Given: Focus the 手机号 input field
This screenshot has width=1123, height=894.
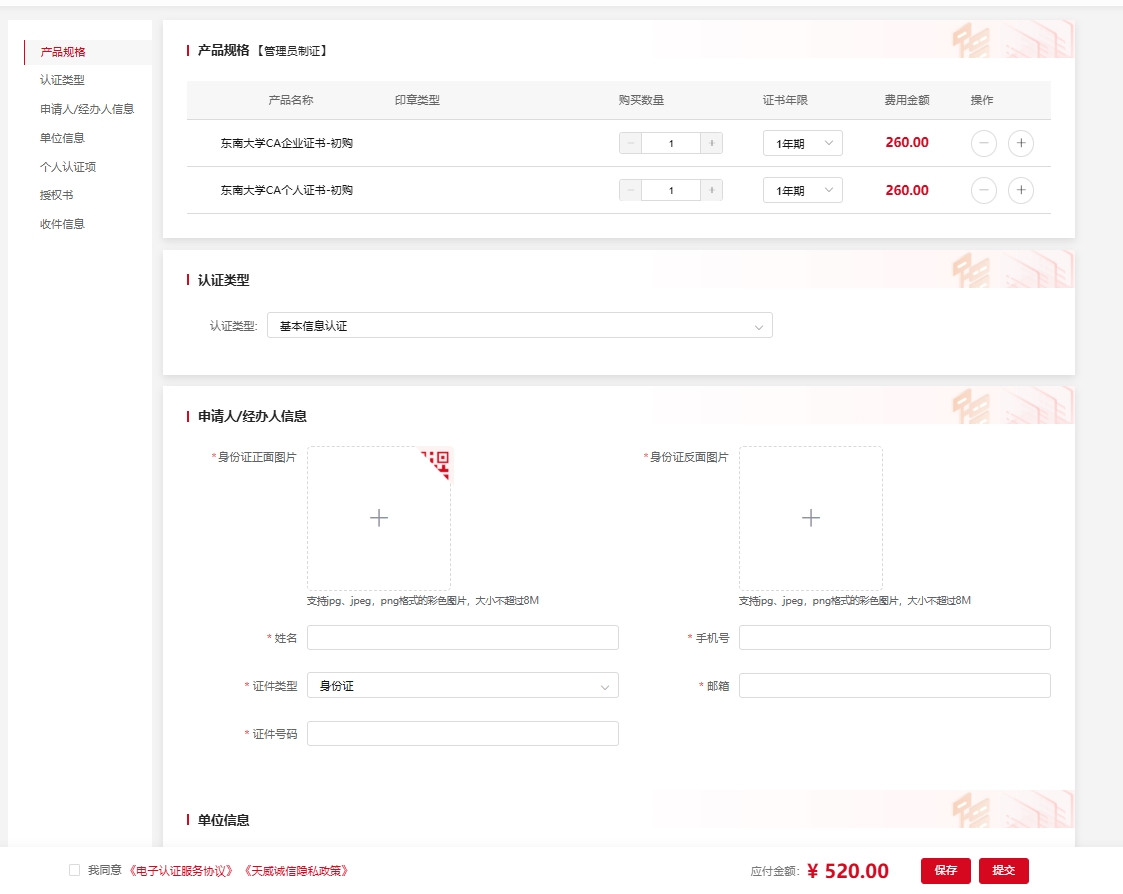Looking at the screenshot, I should click(894, 638).
